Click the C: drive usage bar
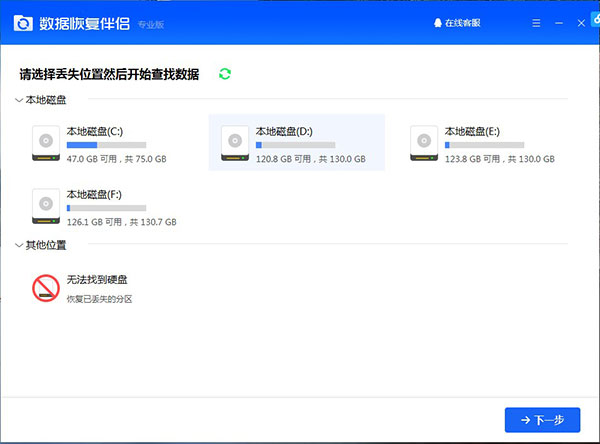600x444 pixels. click(106, 145)
